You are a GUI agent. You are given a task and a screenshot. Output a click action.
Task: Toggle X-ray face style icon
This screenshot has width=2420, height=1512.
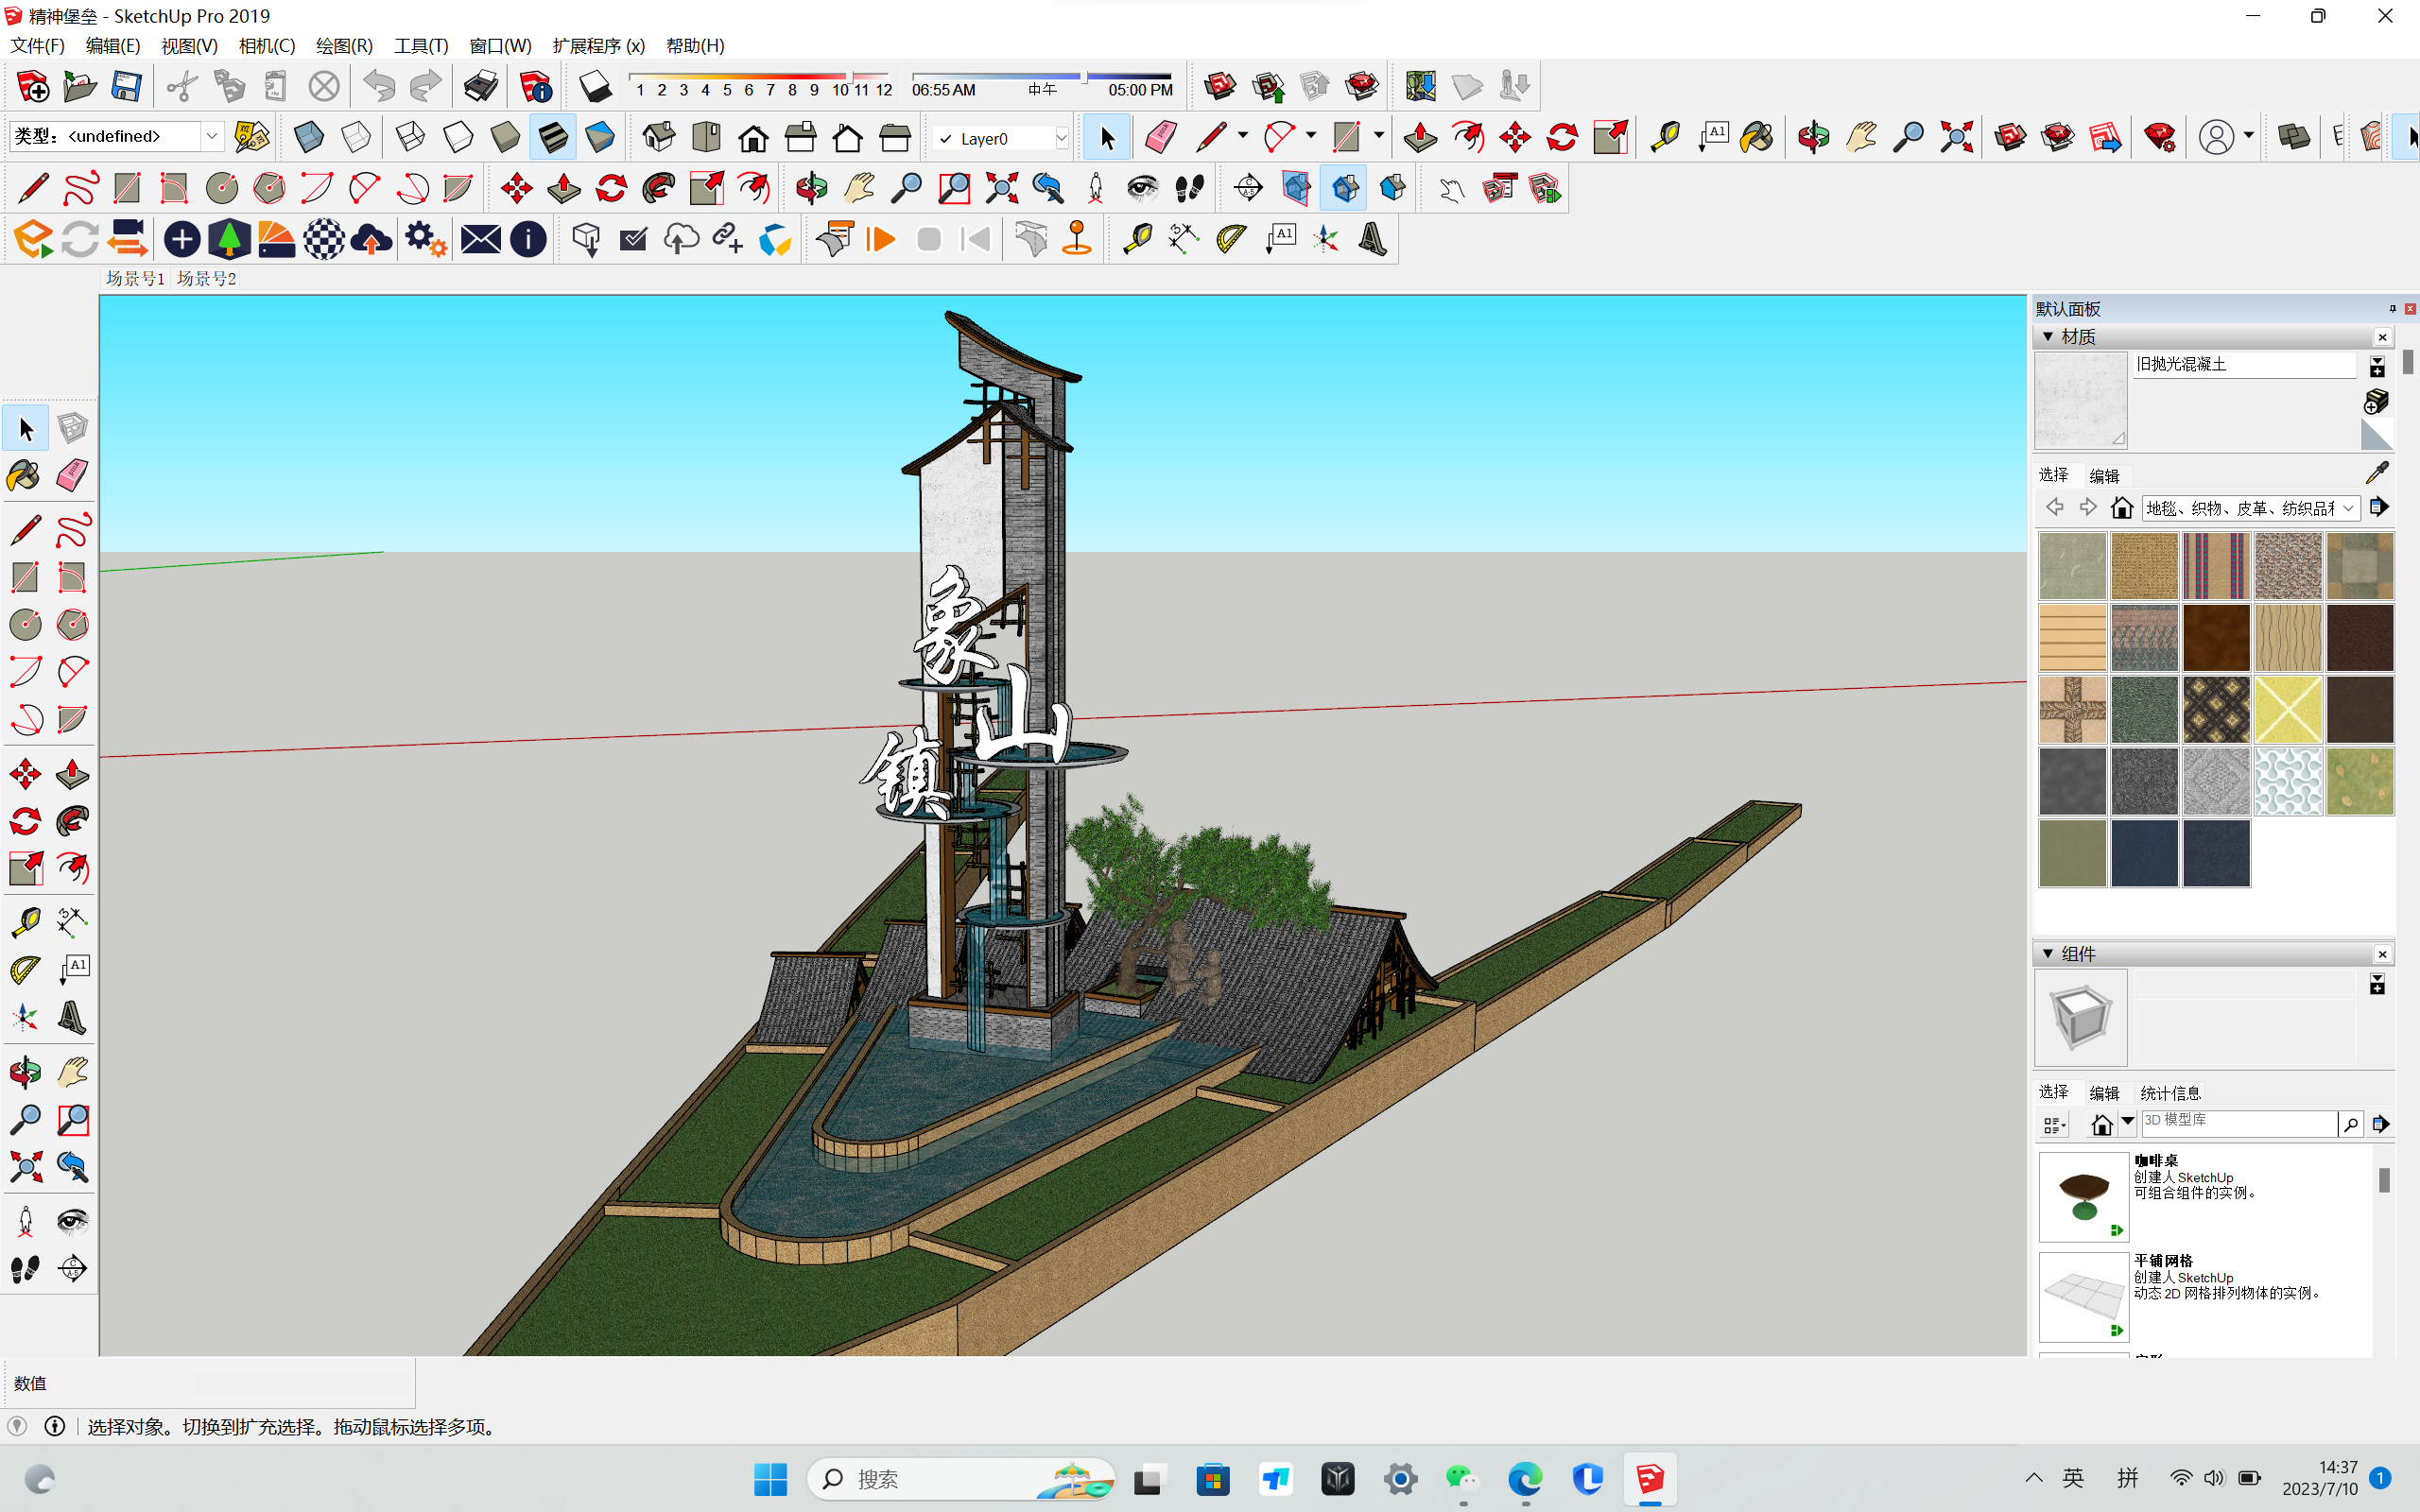pos(309,137)
